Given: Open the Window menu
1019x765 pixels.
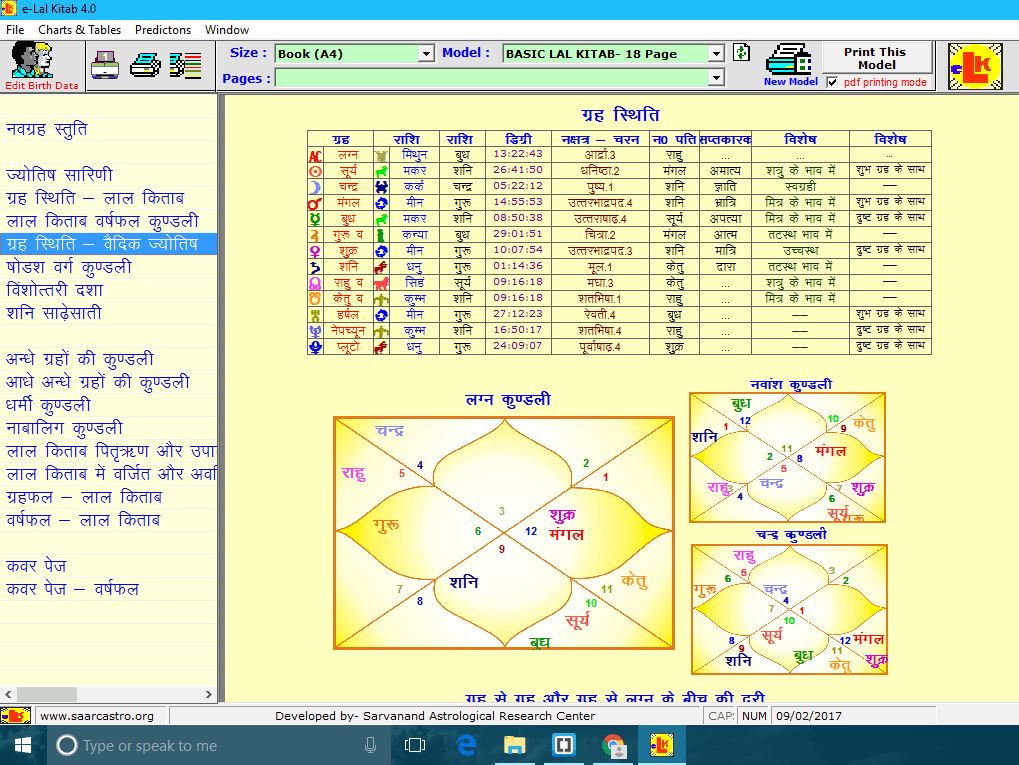Looking at the screenshot, I should (x=227, y=30).
